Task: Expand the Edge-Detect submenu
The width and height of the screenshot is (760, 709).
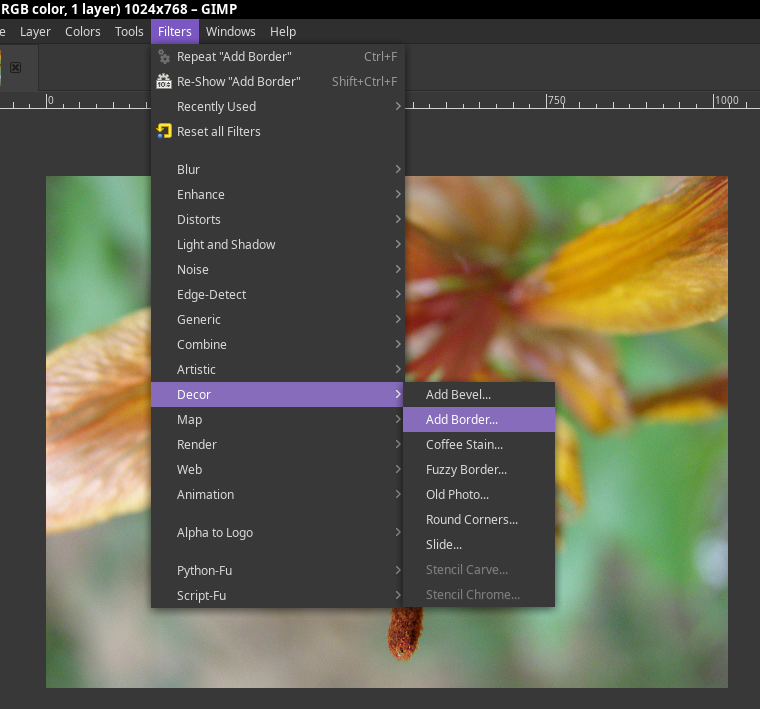Action: (x=278, y=295)
